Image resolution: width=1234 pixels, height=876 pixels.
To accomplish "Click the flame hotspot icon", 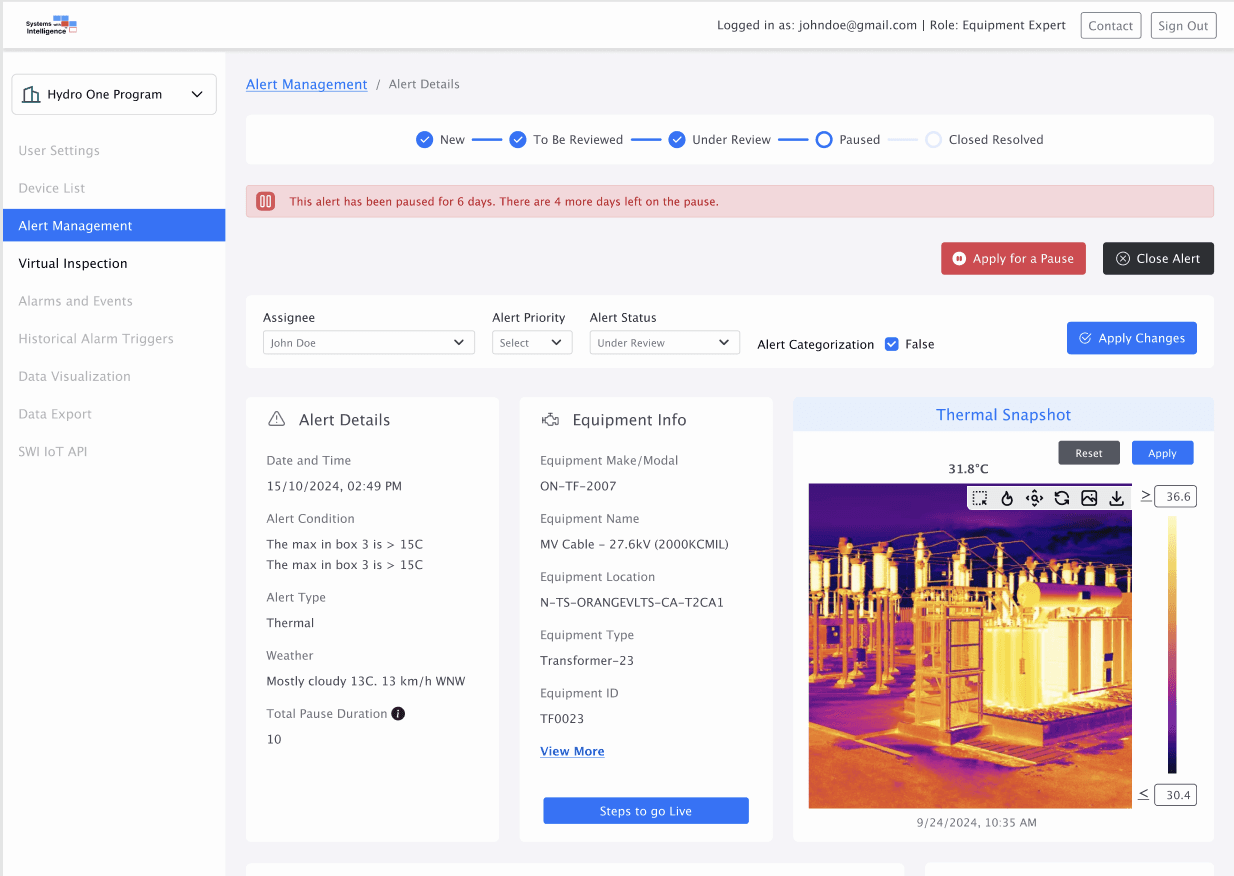I will [1007, 498].
